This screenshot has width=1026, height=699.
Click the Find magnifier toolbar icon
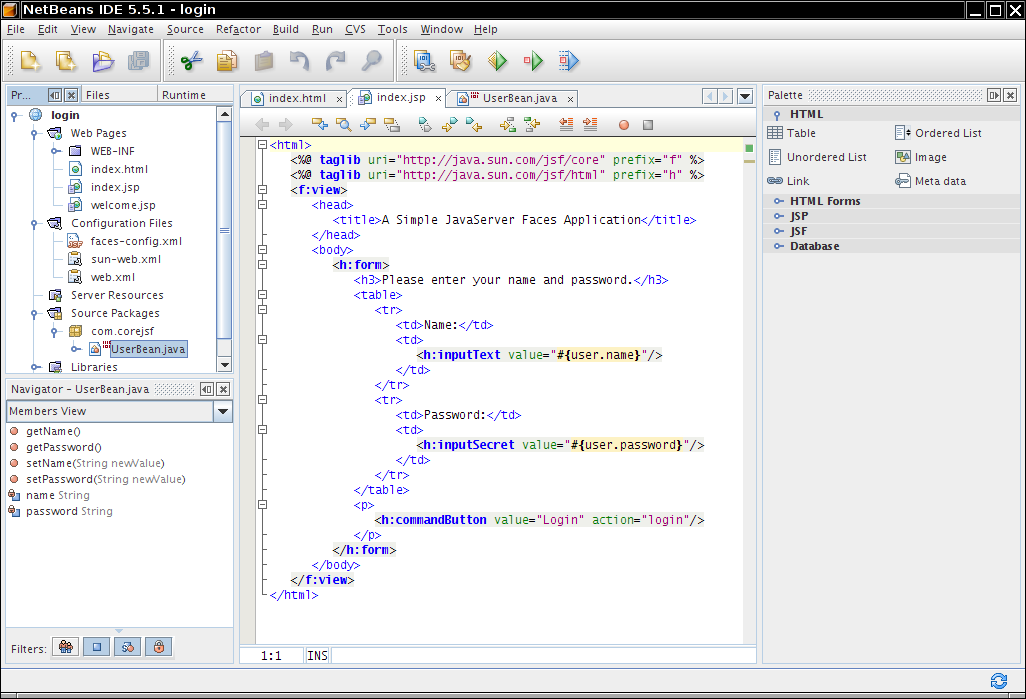(372, 61)
